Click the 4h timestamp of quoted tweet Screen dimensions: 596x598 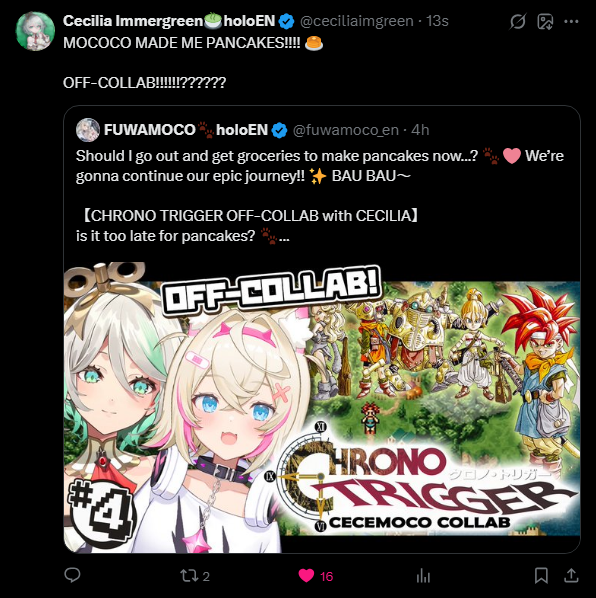420,130
